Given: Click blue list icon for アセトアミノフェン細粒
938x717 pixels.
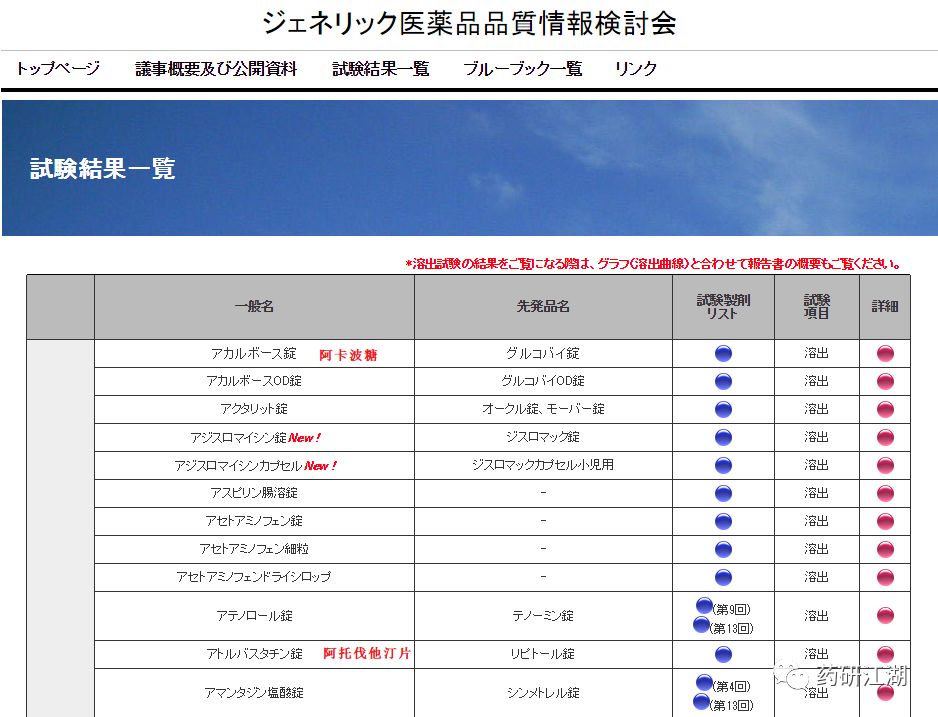Looking at the screenshot, I should coord(723,549).
